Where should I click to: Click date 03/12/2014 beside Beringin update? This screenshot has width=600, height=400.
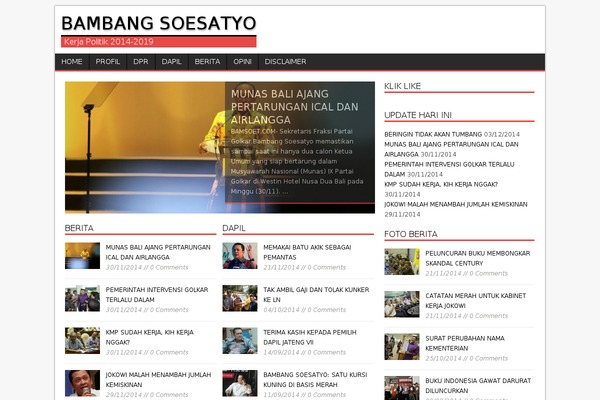(502, 134)
